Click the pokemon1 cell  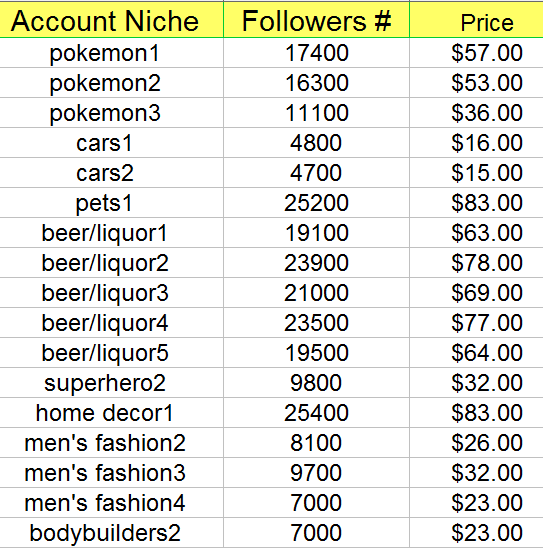click(x=111, y=53)
